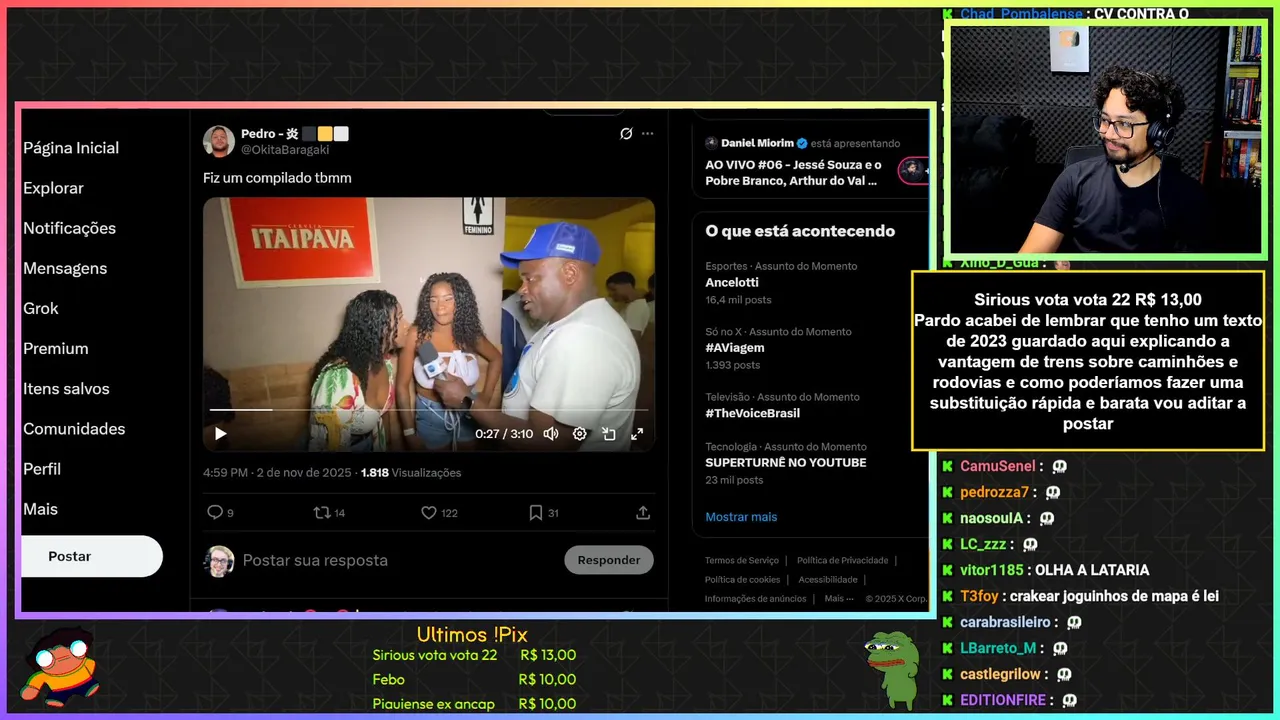Open Itens salvos in sidebar
Viewport: 1280px width, 720px height.
(67, 388)
